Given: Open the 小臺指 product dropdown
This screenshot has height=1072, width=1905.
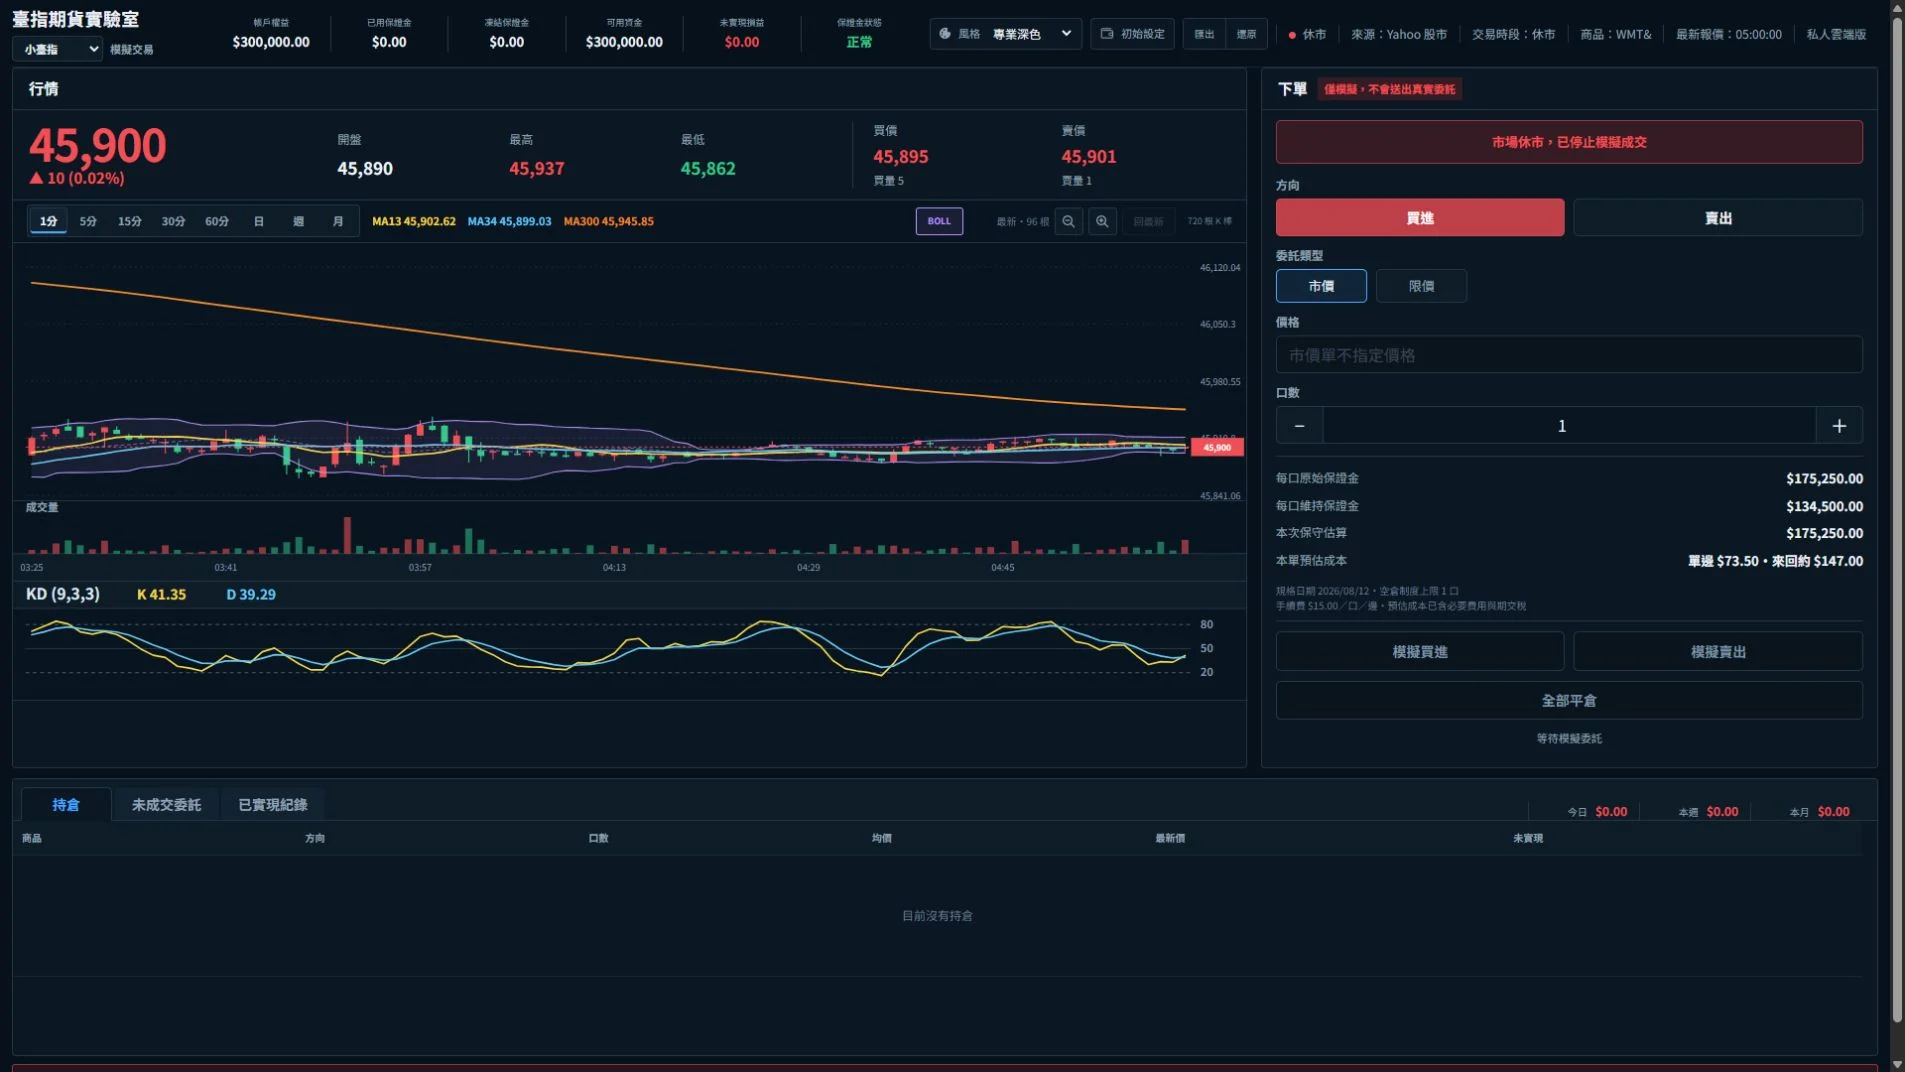Looking at the screenshot, I should coord(57,49).
